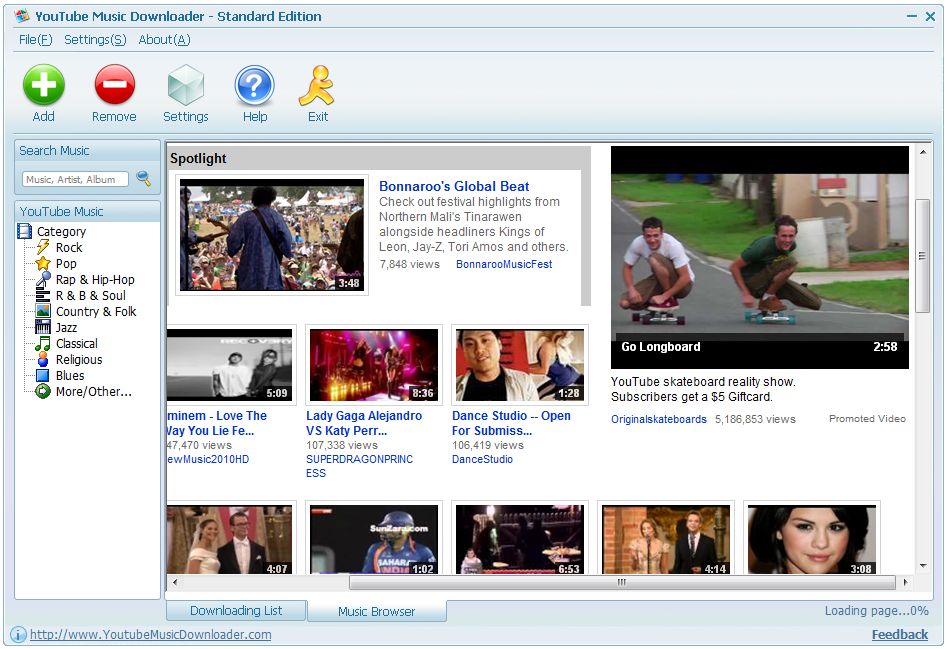The width and height of the screenshot is (947, 649).
Task: Click the search magnifier icon
Action: point(144,178)
